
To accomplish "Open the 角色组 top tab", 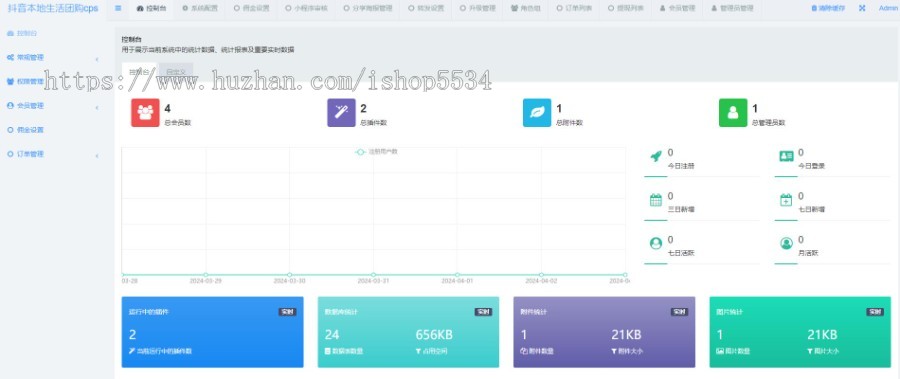I will click(526, 9).
